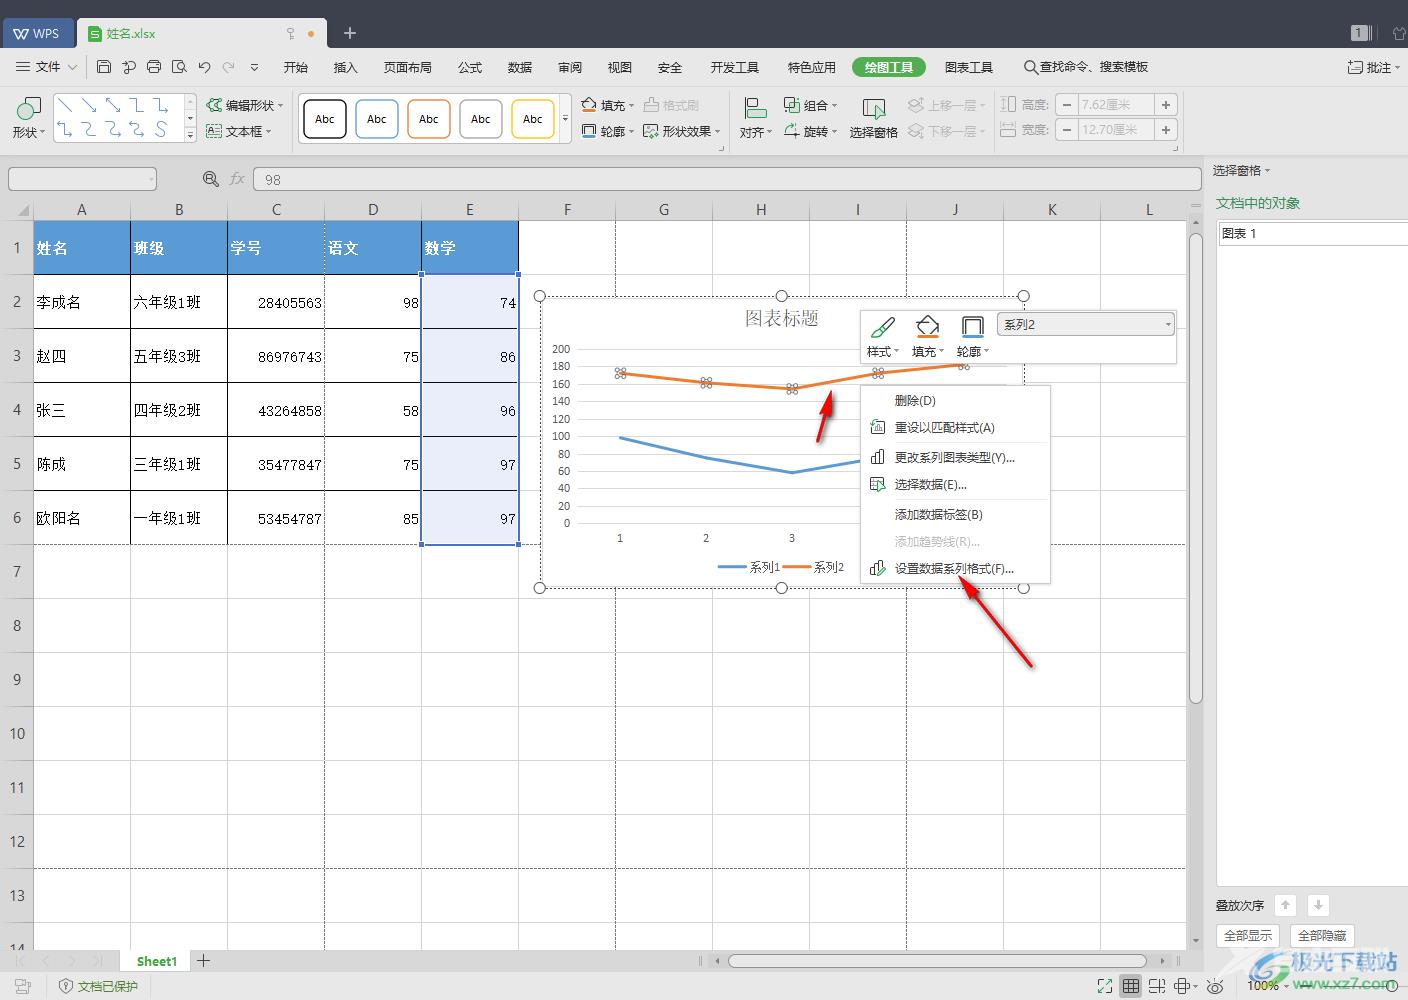
Task: Switch to the 插入 tab
Action: click(x=346, y=67)
